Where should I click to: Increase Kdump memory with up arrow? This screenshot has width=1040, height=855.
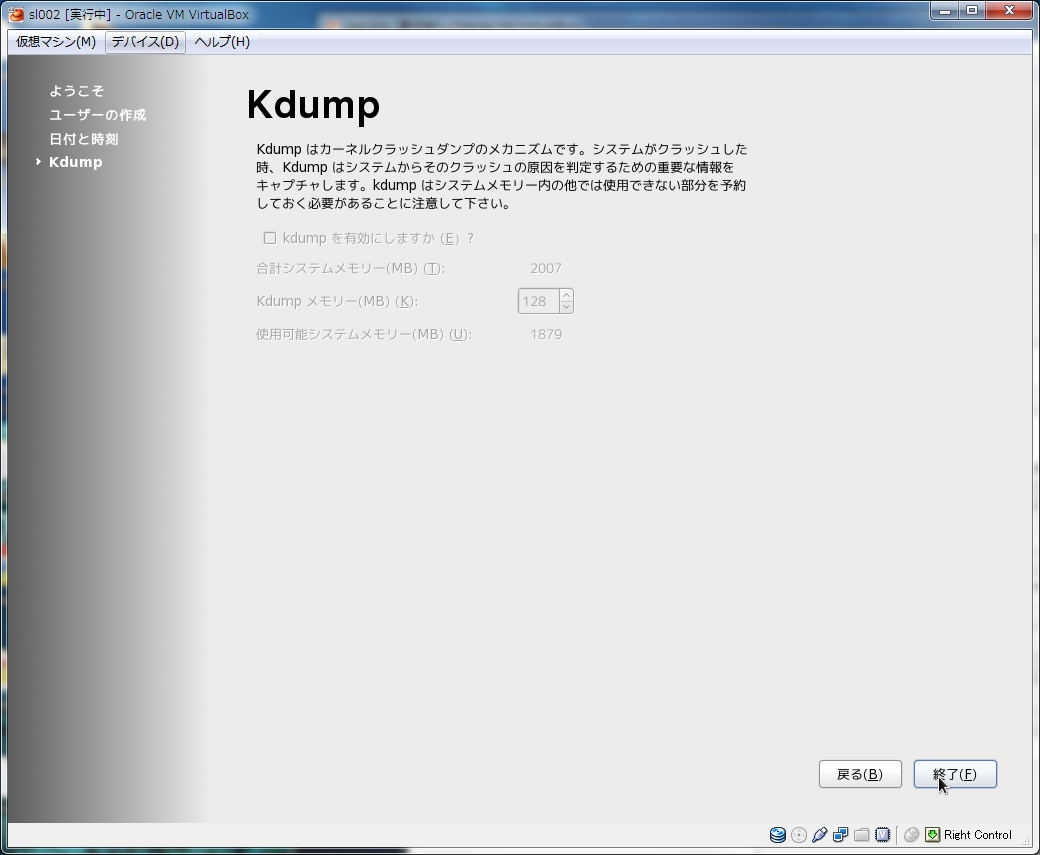[566, 295]
